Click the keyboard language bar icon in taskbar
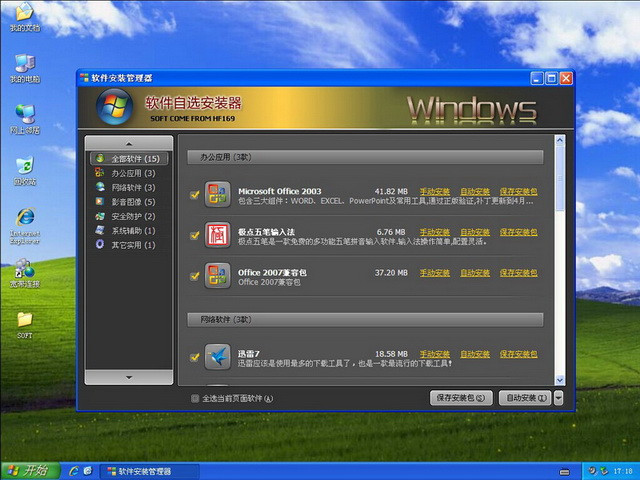Image resolution: width=640 pixels, height=480 pixels. coord(564,472)
